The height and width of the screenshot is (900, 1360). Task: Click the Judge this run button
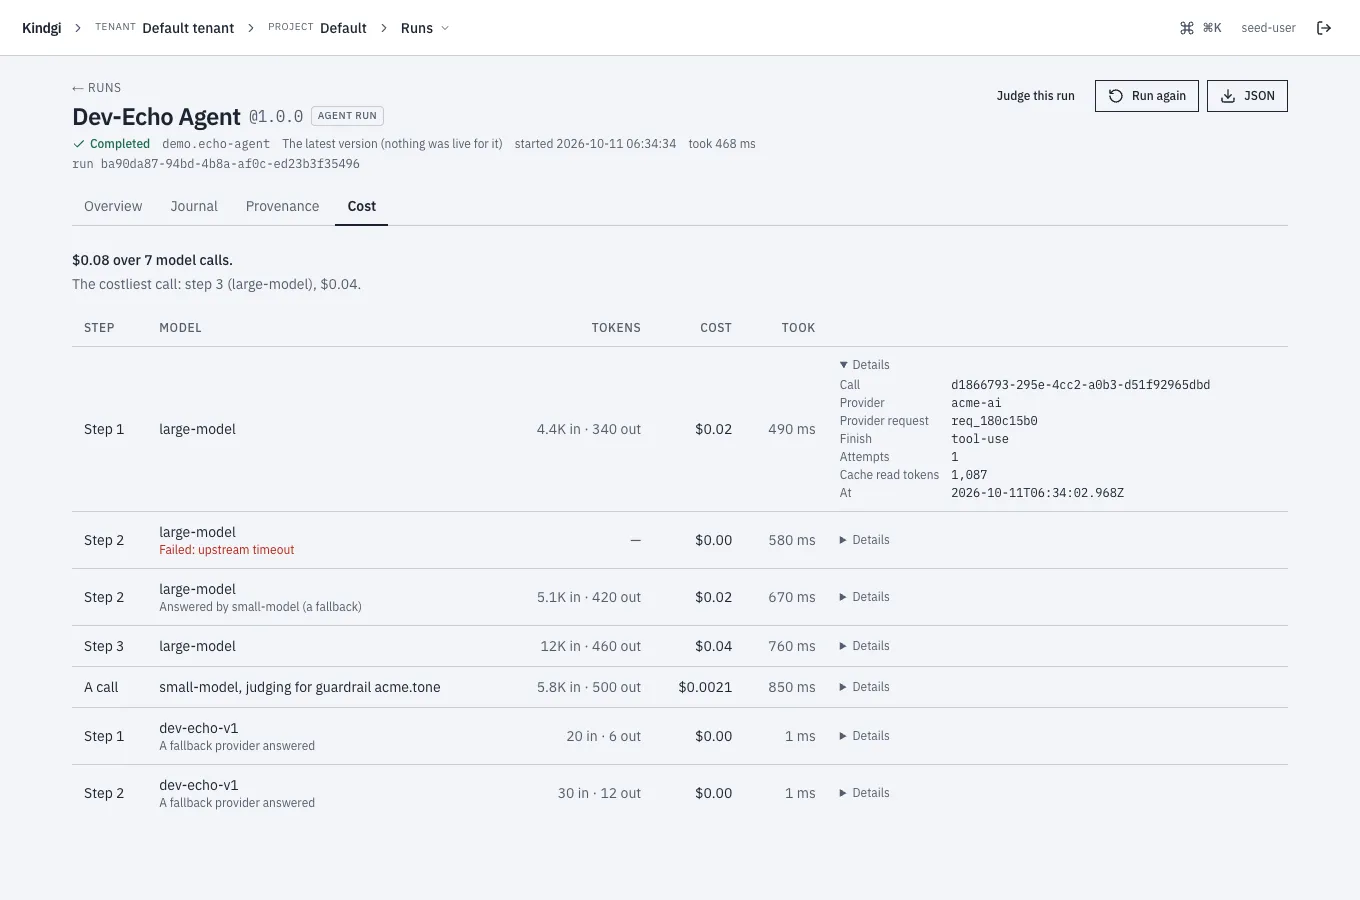1035,96
